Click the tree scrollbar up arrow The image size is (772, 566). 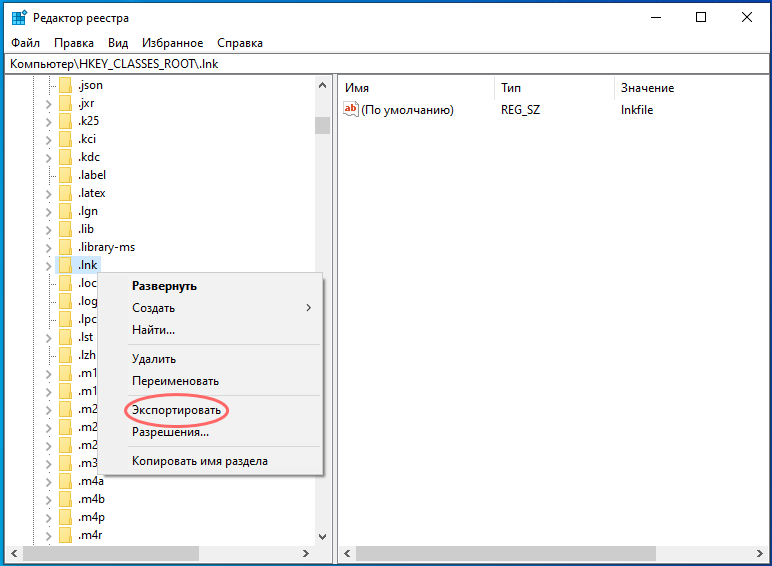pyautogui.click(x=322, y=85)
